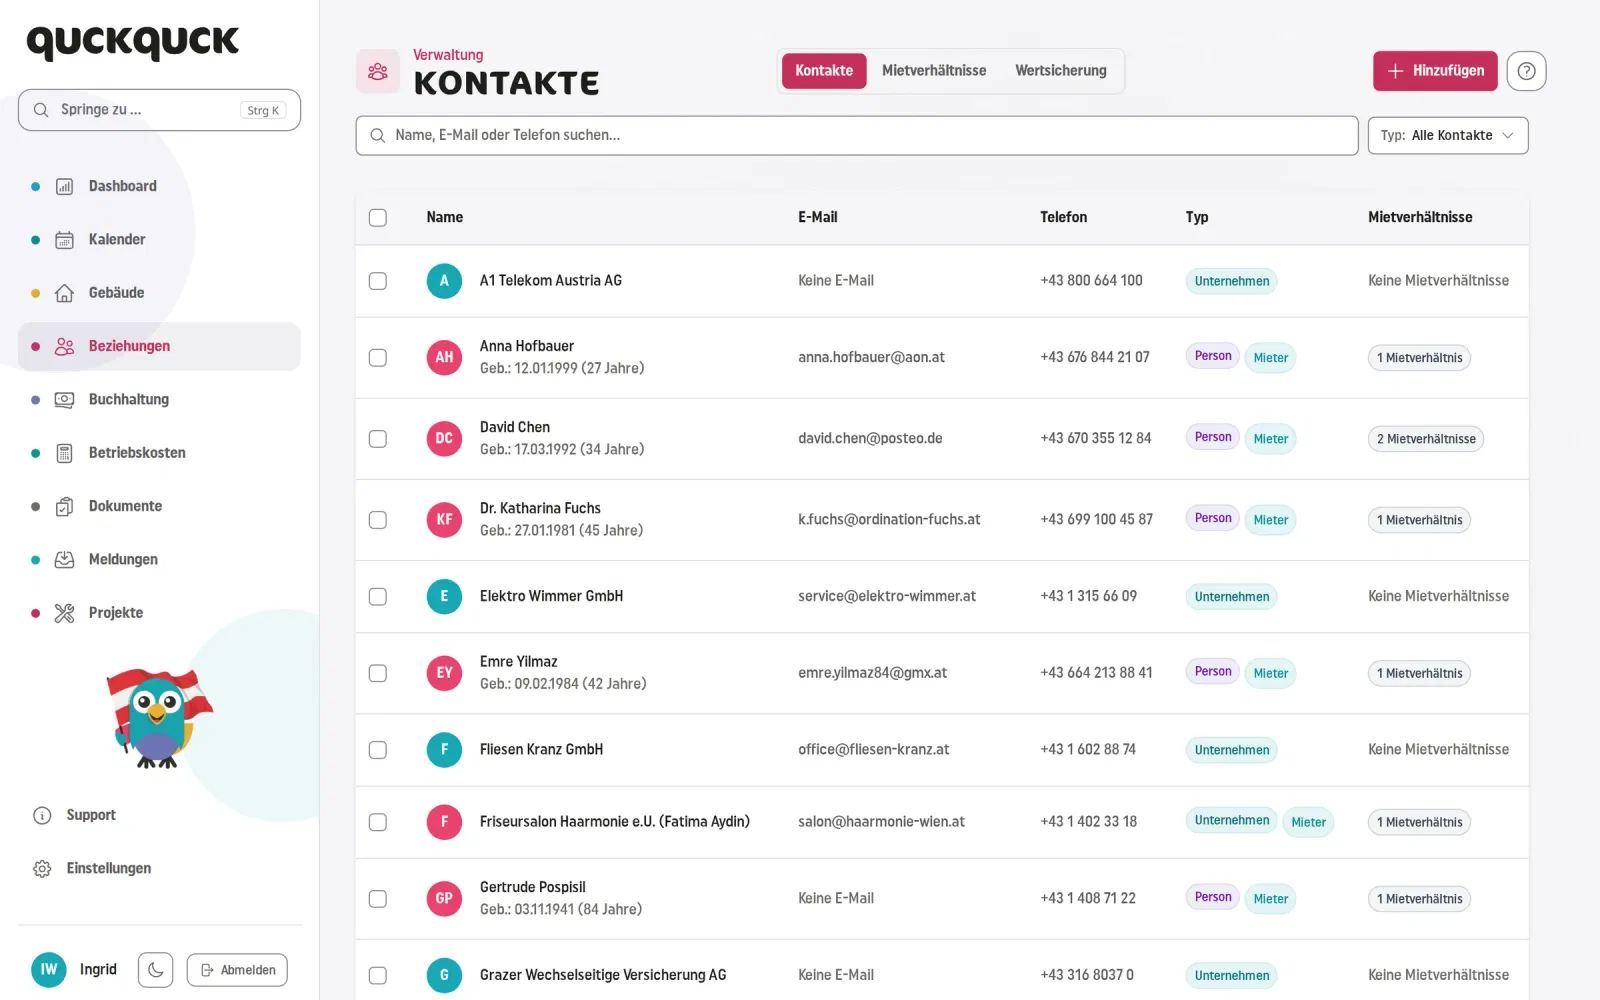1600x1000 pixels.
Task: Tick checkbox for Anna Hofbauer
Action: (x=378, y=357)
